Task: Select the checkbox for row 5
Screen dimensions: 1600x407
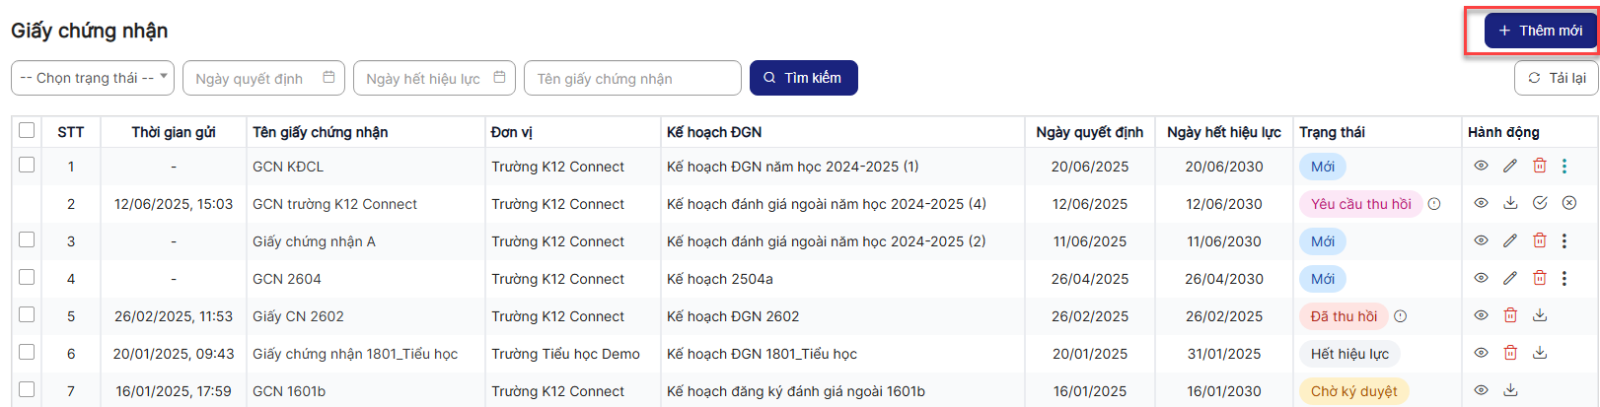Action: [x=27, y=315]
